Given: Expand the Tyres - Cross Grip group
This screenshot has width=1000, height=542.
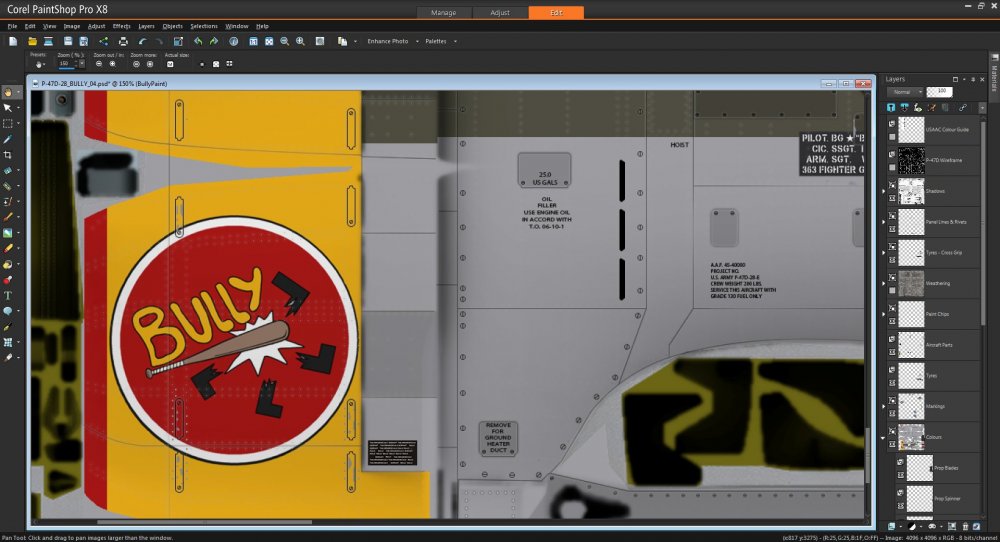Looking at the screenshot, I should point(884,253).
